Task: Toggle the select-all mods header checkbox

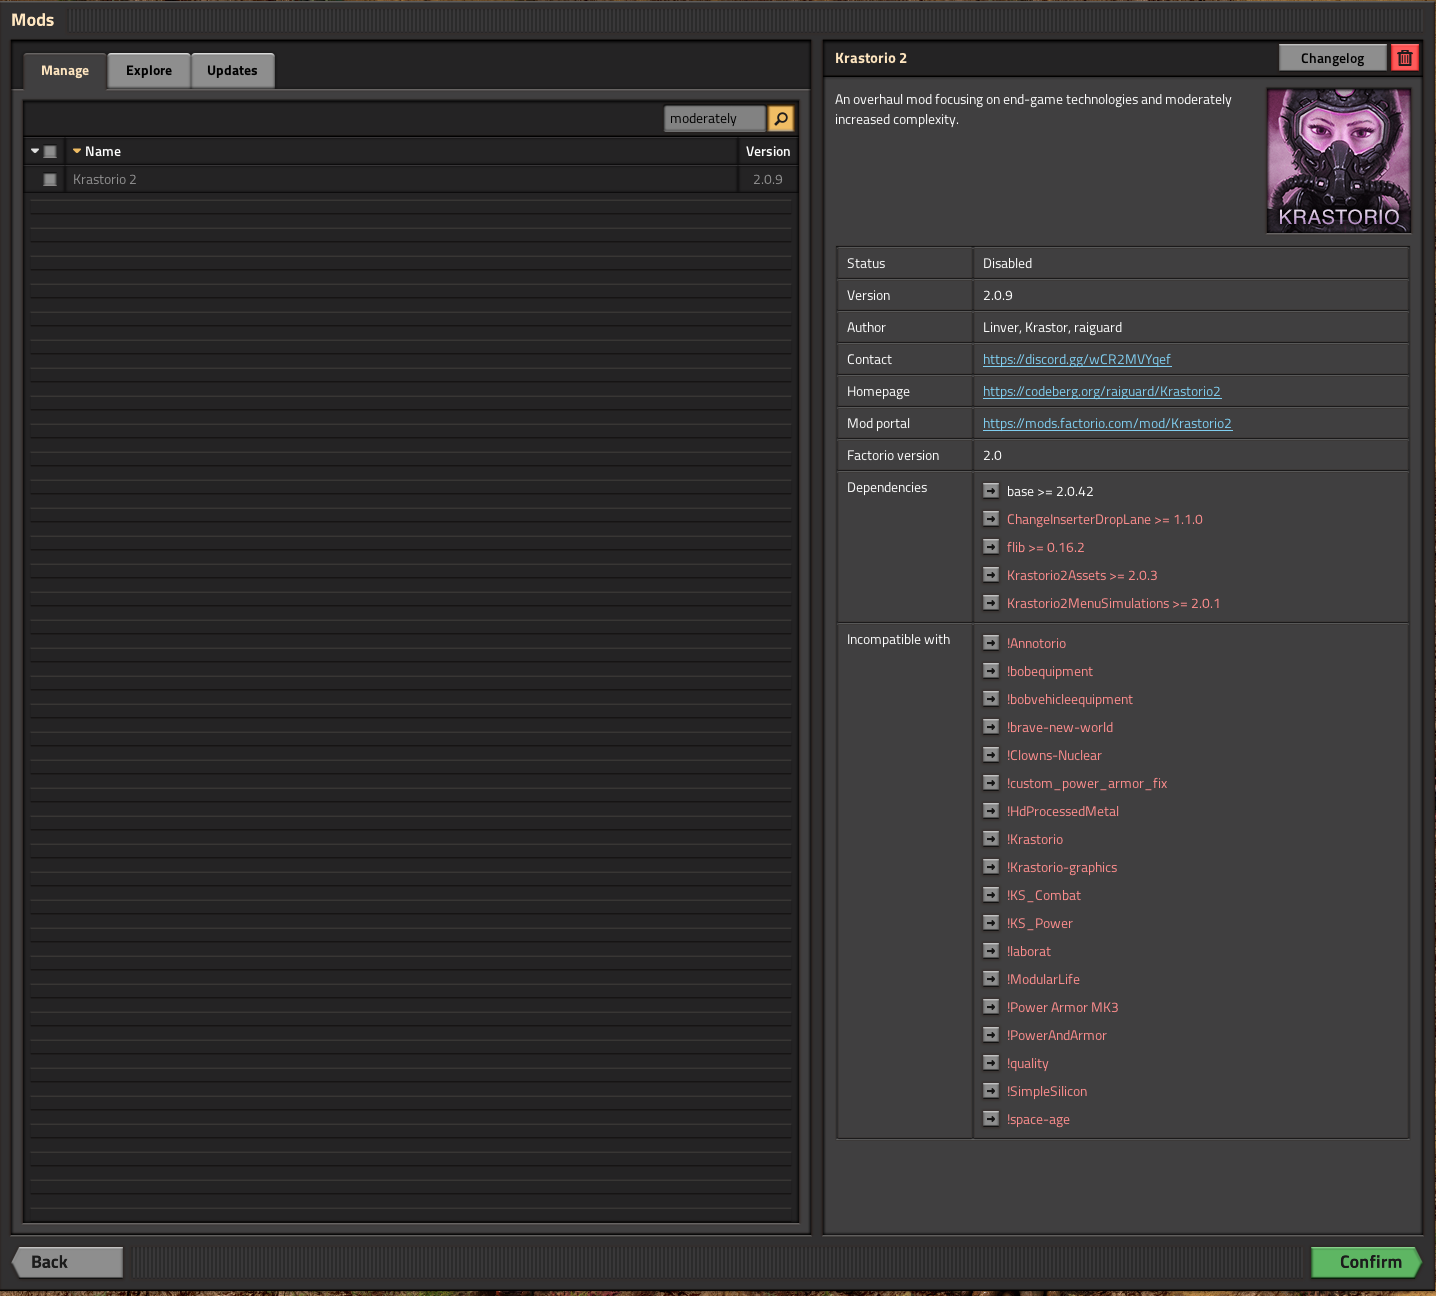Action: coord(50,152)
